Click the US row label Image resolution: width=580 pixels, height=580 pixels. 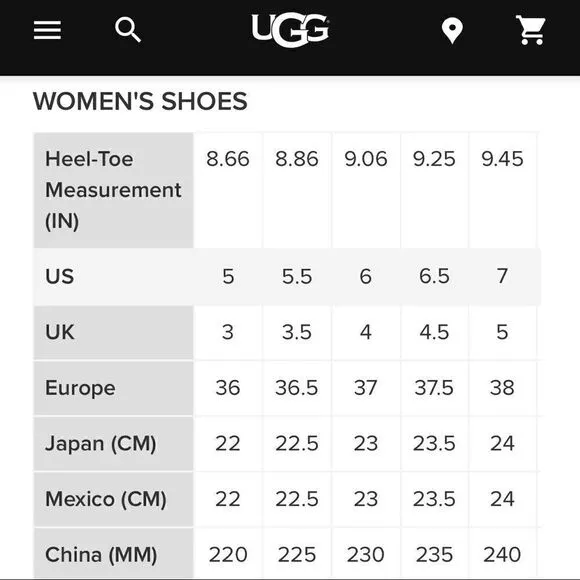(x=60, y=276)
